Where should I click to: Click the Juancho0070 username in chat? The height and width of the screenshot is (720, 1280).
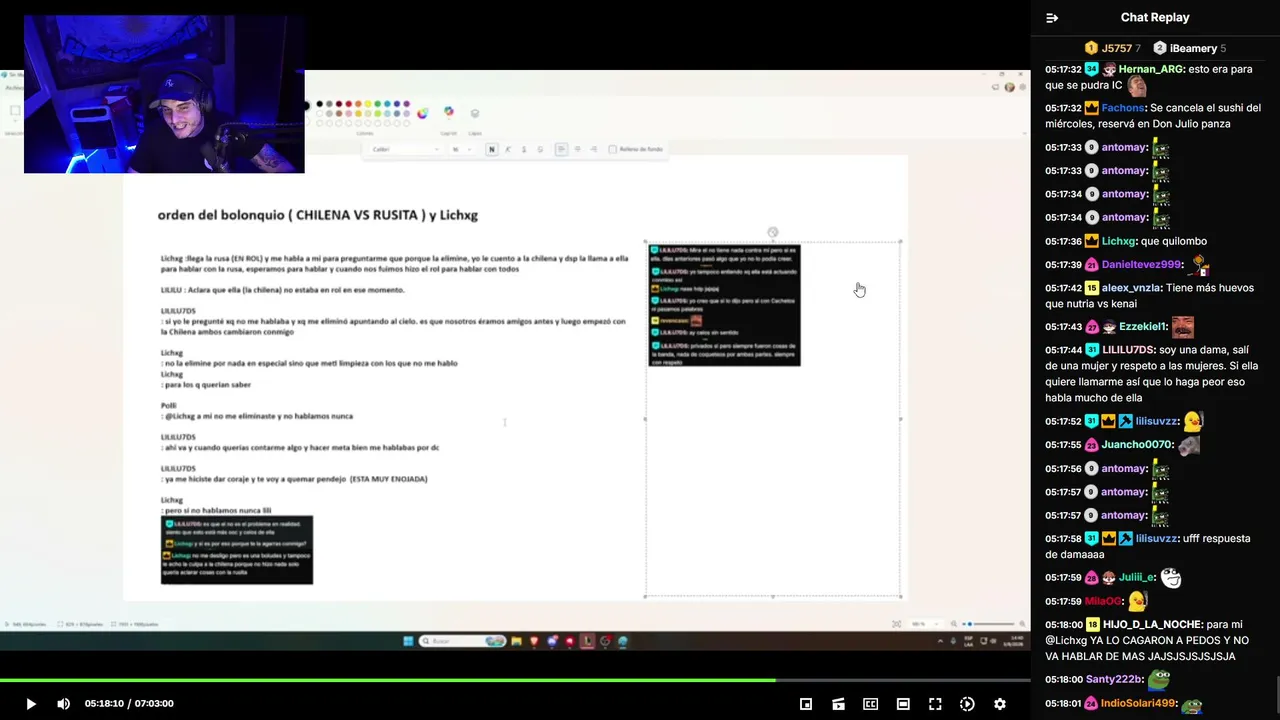[x=1137, y=445]
